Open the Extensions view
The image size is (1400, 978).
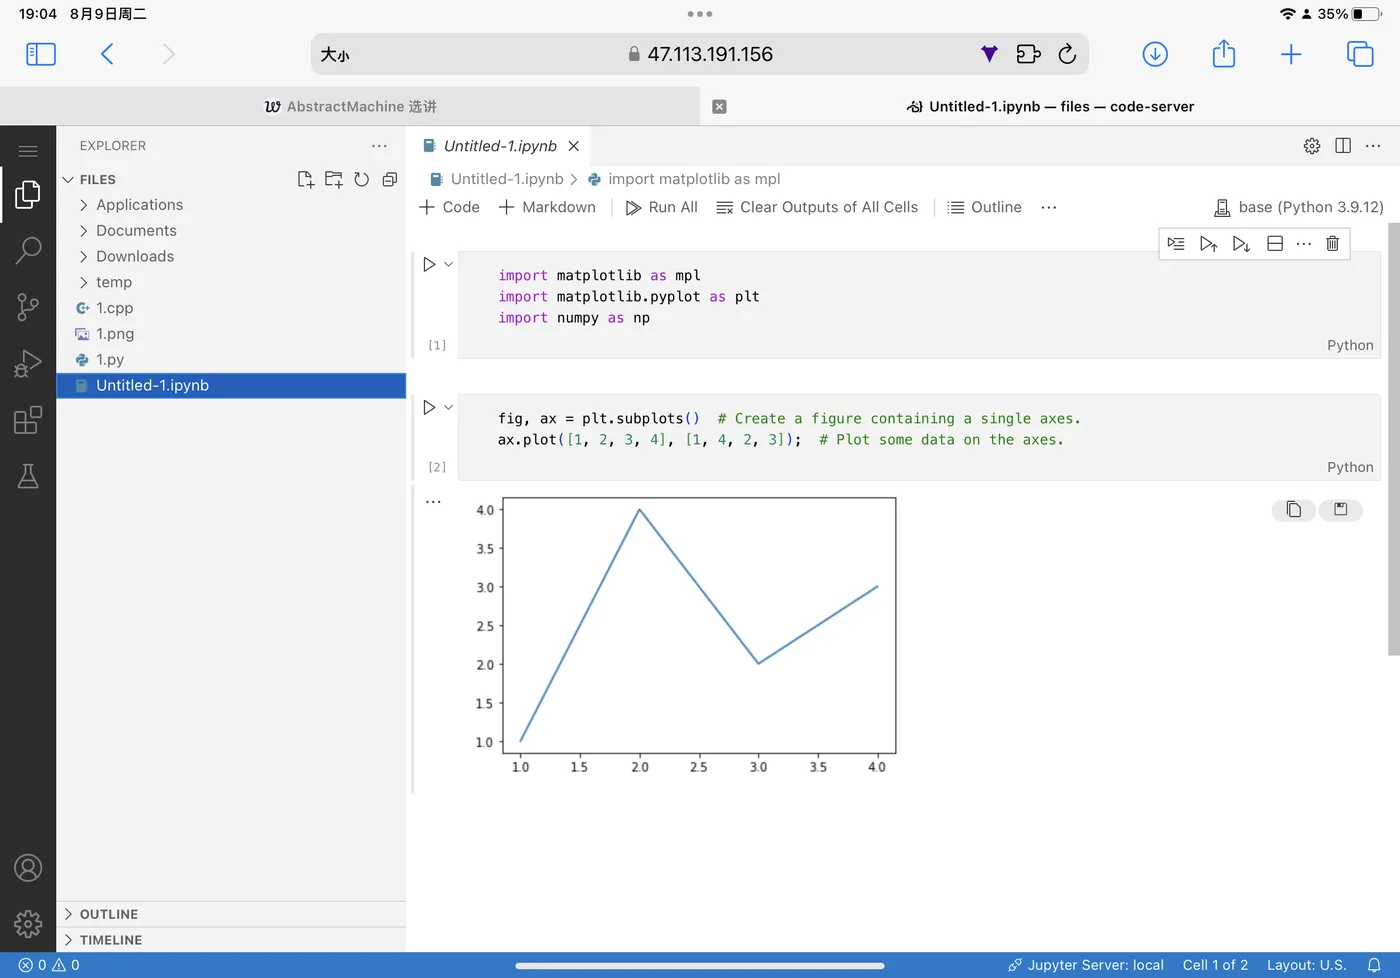[x=28, y=420]
